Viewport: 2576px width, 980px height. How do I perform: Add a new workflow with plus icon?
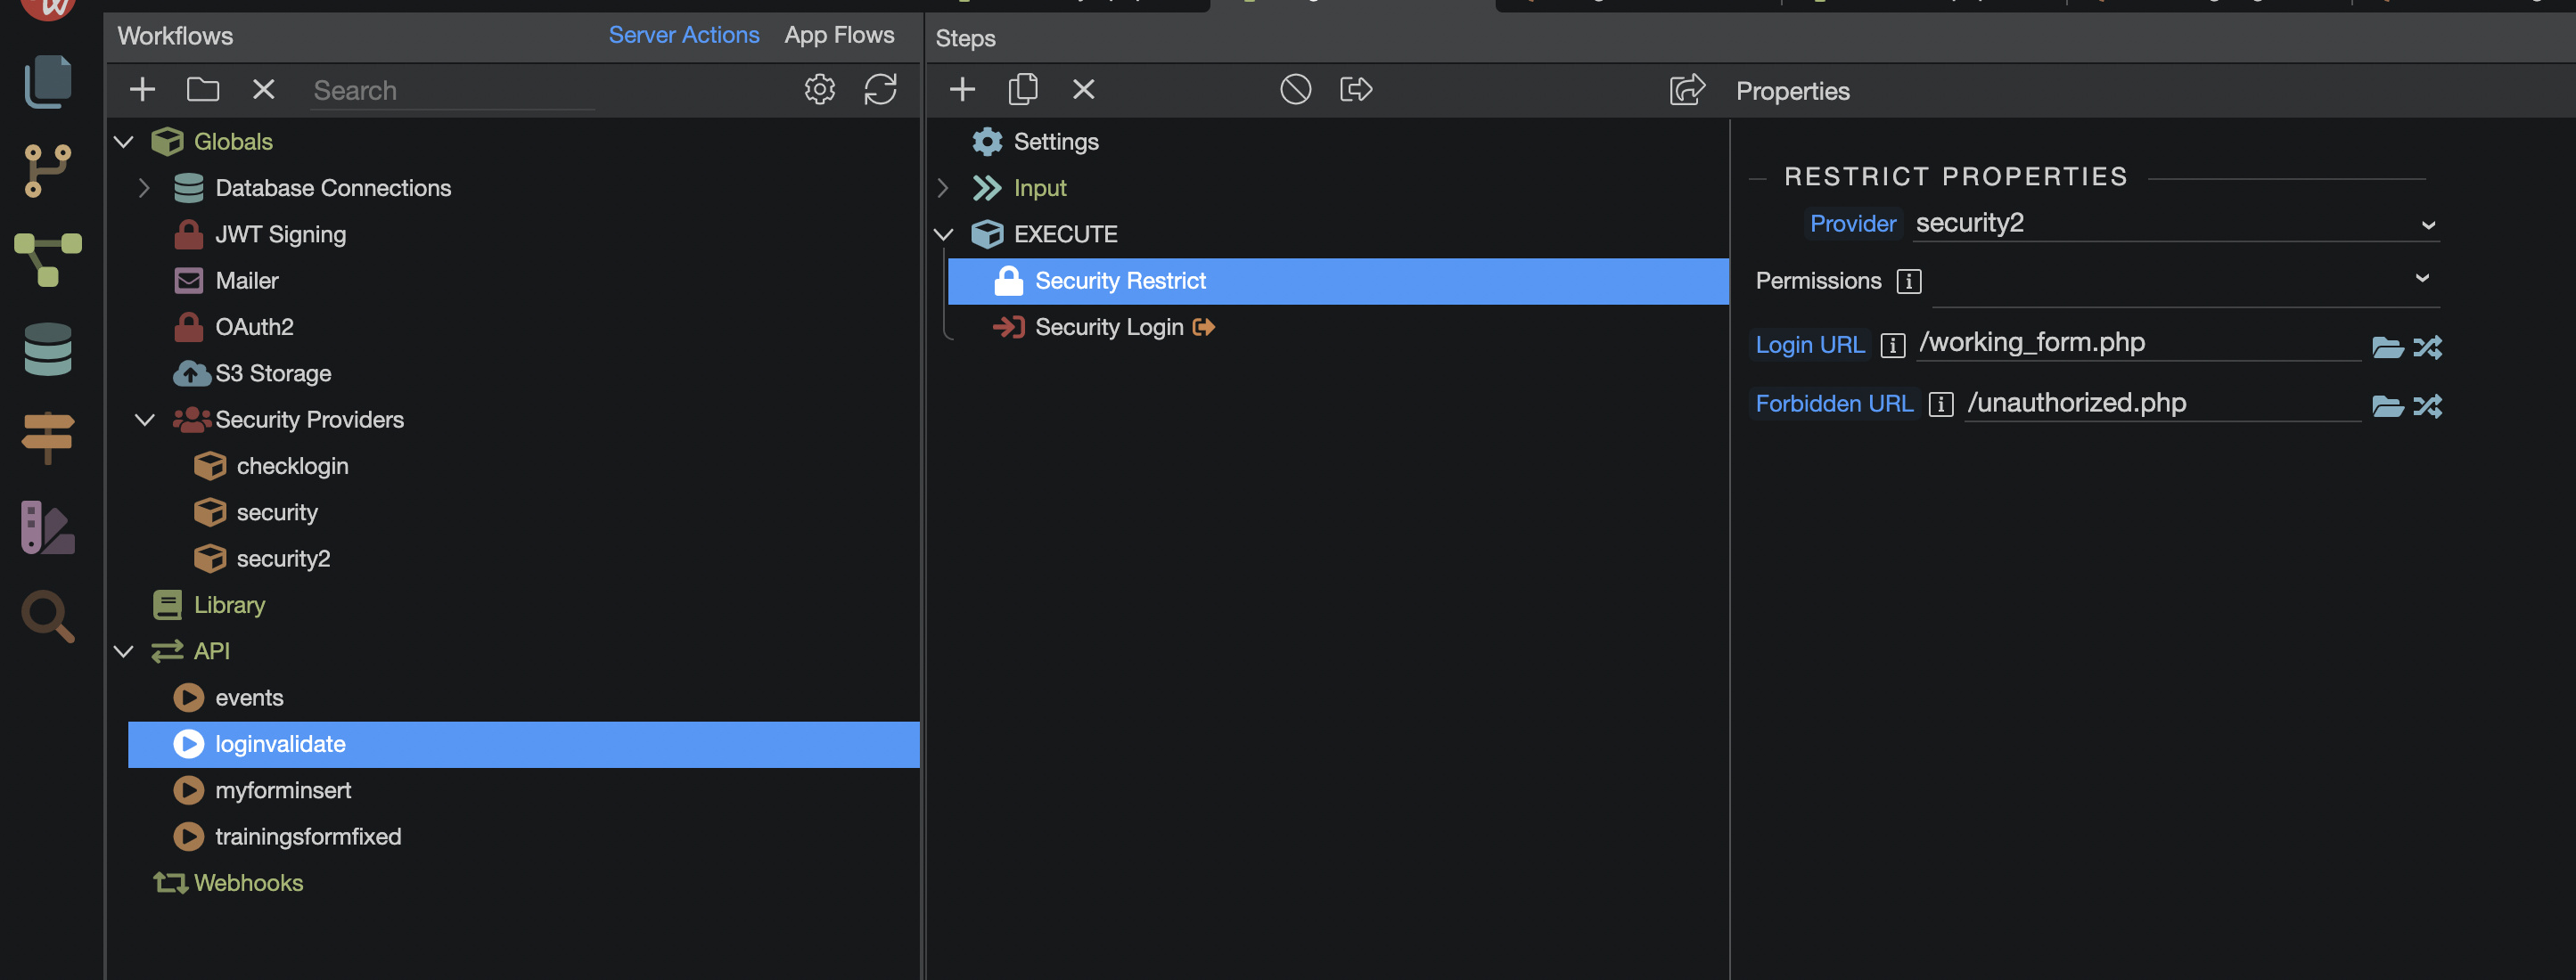(x=143, y=89)
